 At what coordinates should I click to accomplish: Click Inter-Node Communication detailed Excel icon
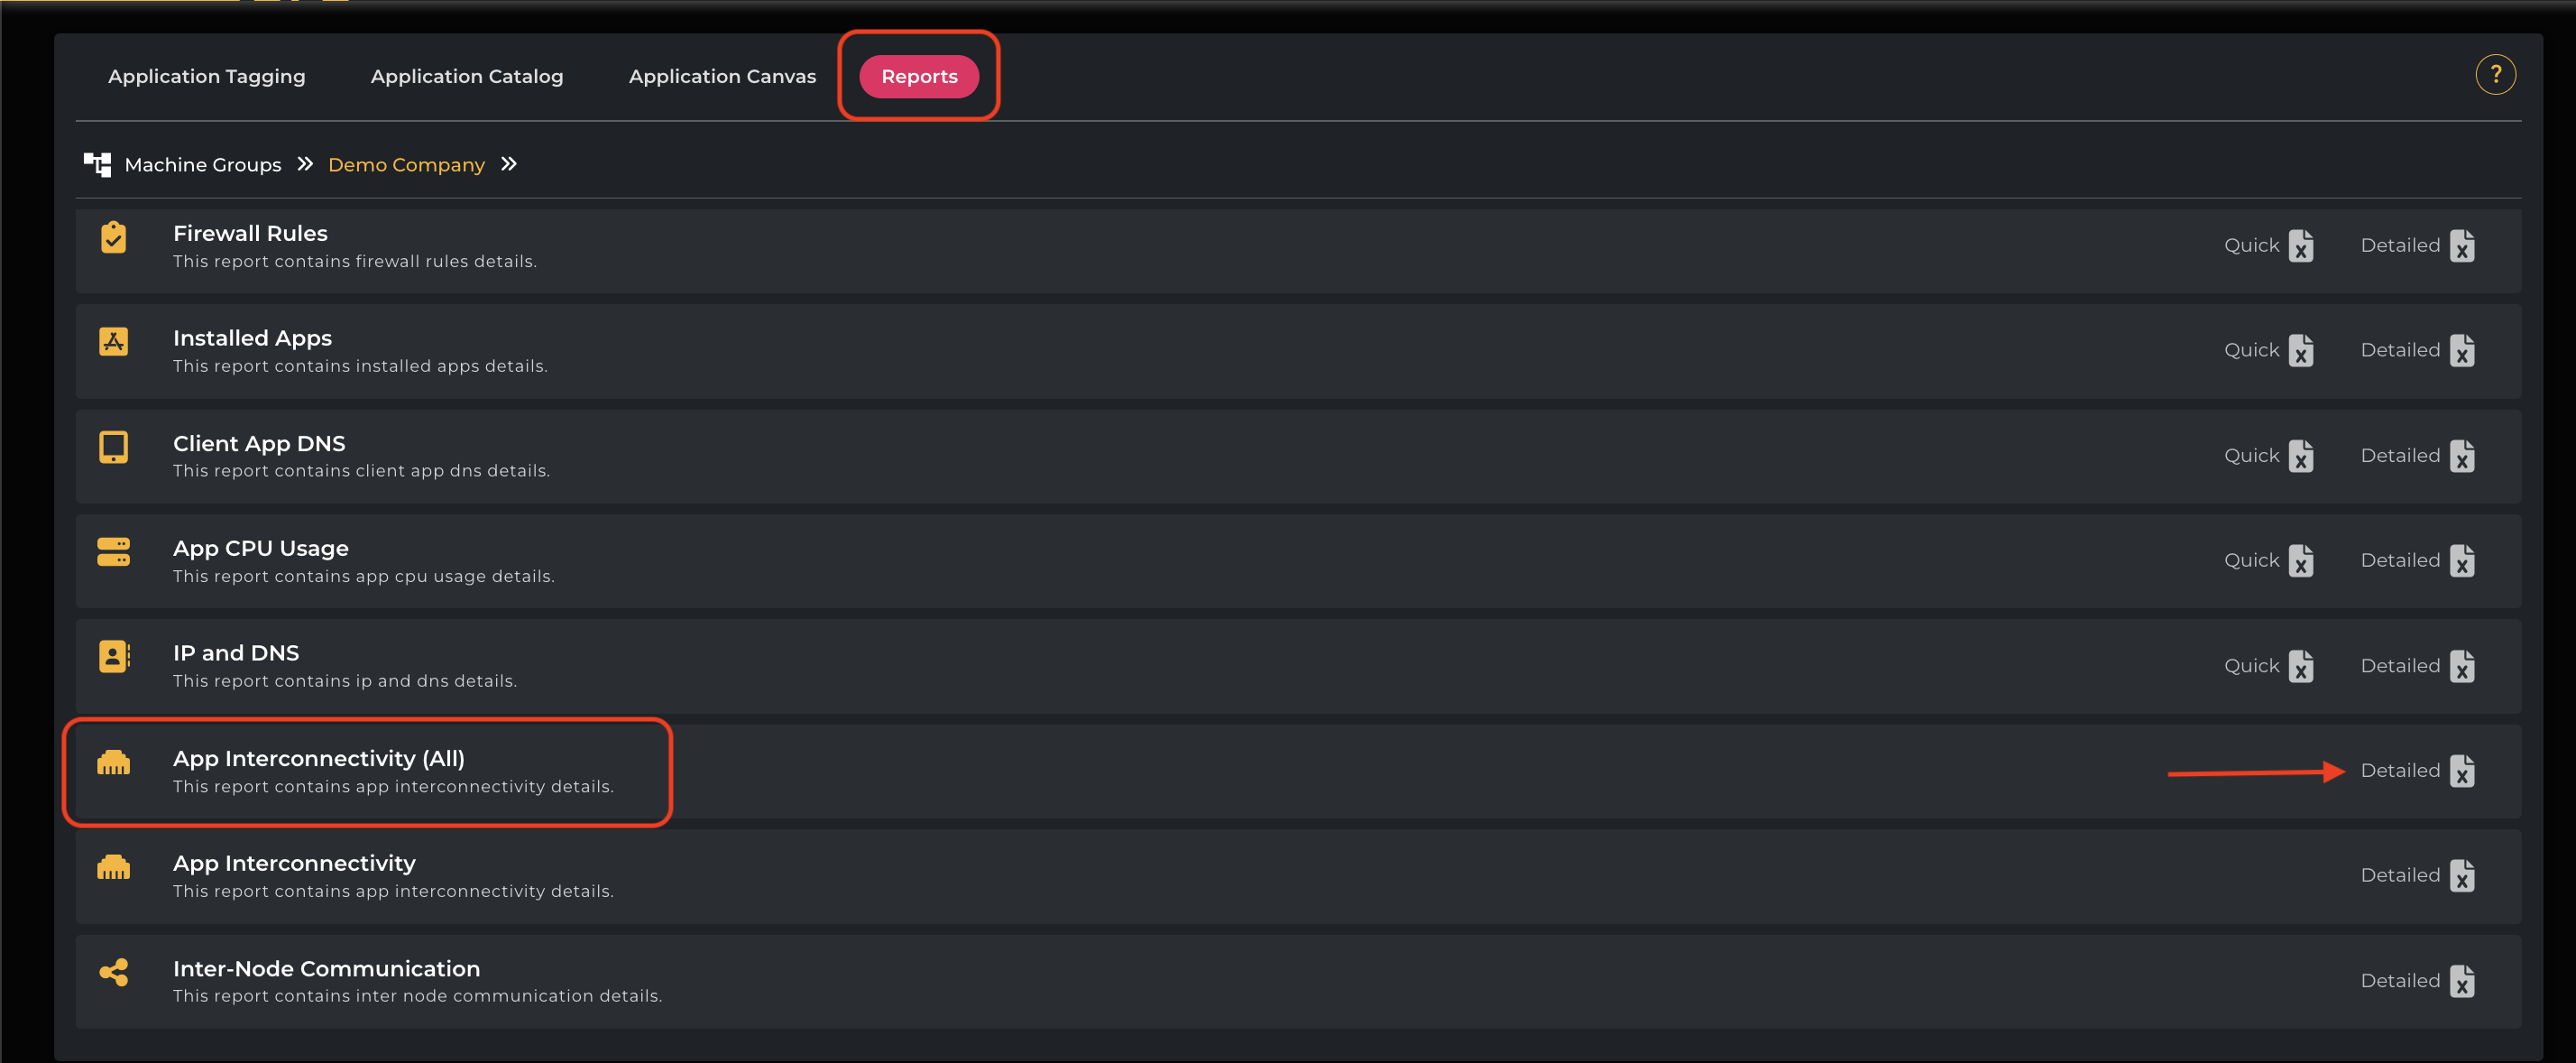[2462, 981]
